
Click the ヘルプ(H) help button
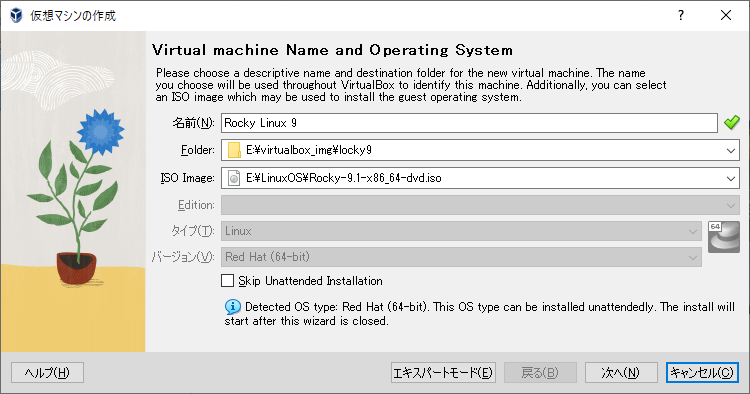coord(47,372)
